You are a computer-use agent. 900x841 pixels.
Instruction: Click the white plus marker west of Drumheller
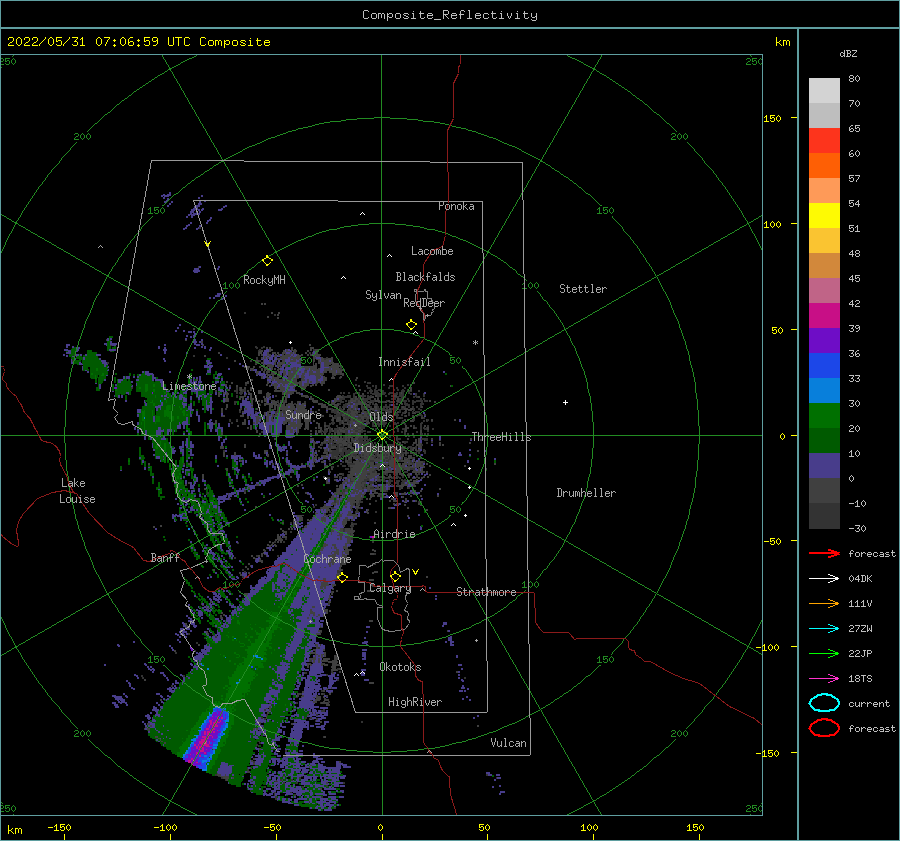[565, 402]
